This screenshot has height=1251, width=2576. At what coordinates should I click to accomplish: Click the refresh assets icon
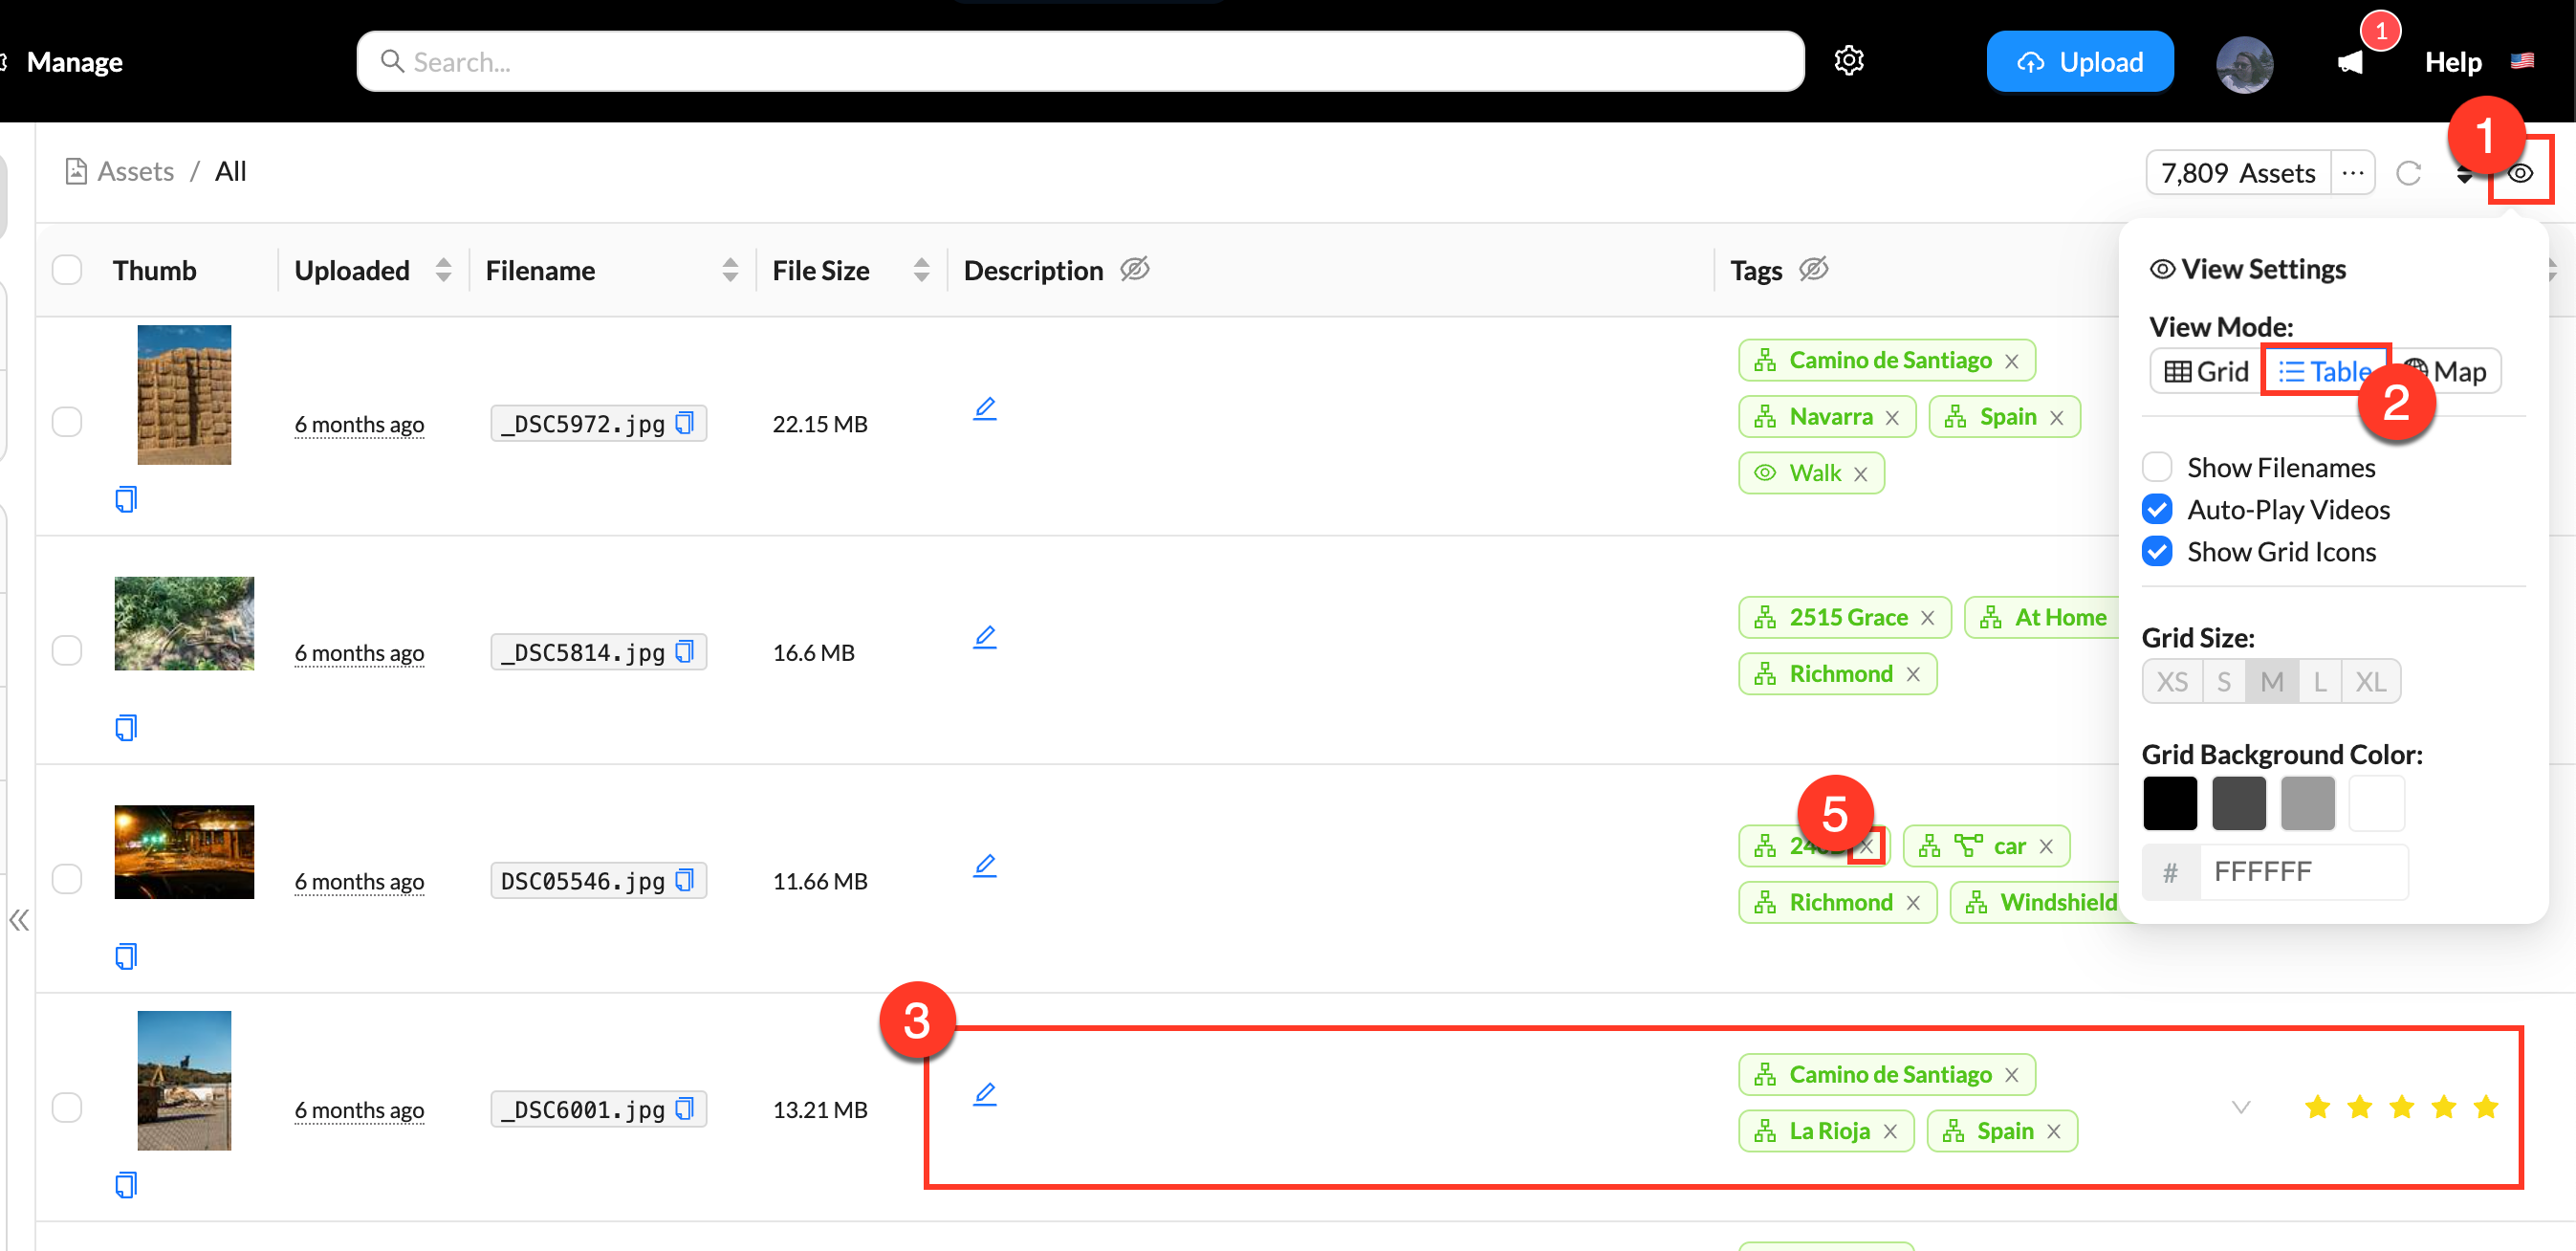click(2408, 173)
